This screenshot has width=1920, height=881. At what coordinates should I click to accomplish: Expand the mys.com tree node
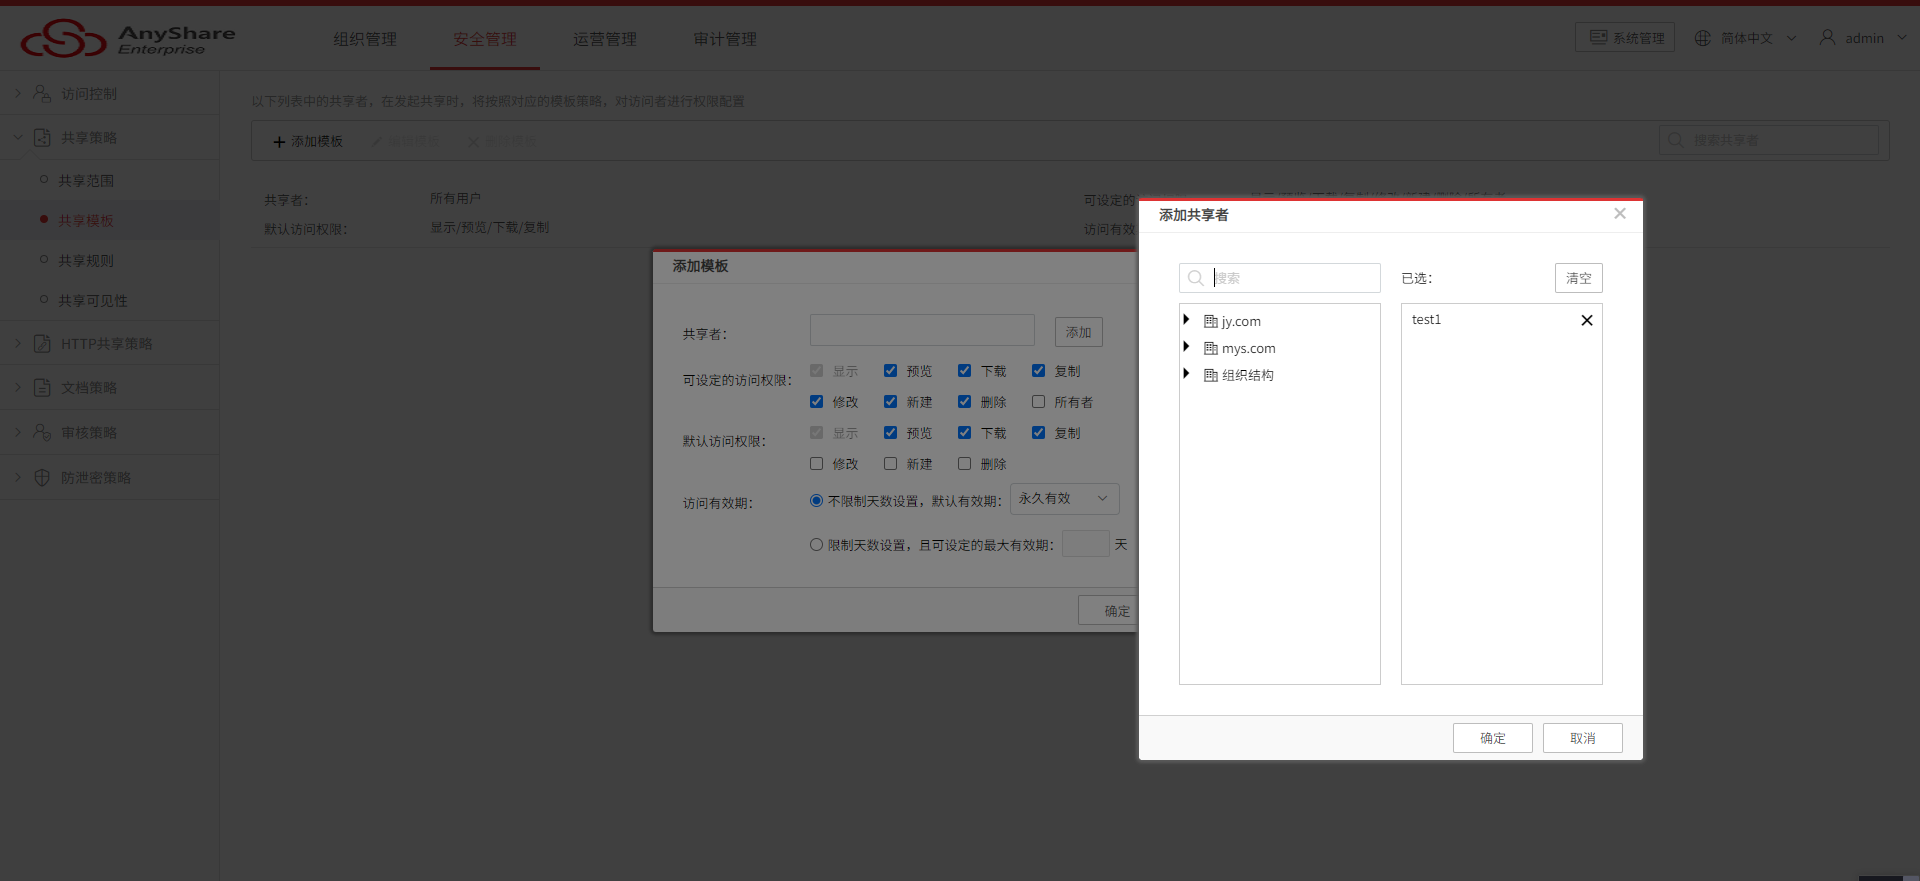pos(1186,347)
